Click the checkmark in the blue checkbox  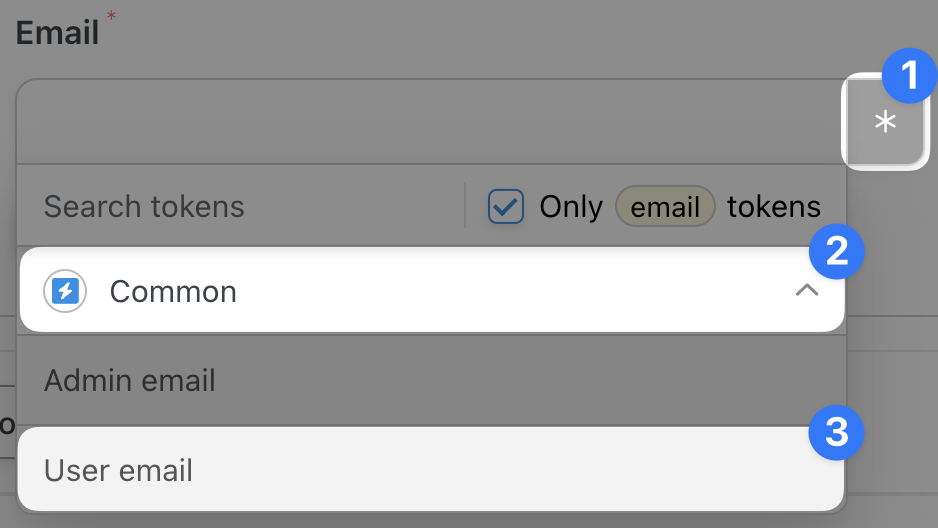coord(506,207)
